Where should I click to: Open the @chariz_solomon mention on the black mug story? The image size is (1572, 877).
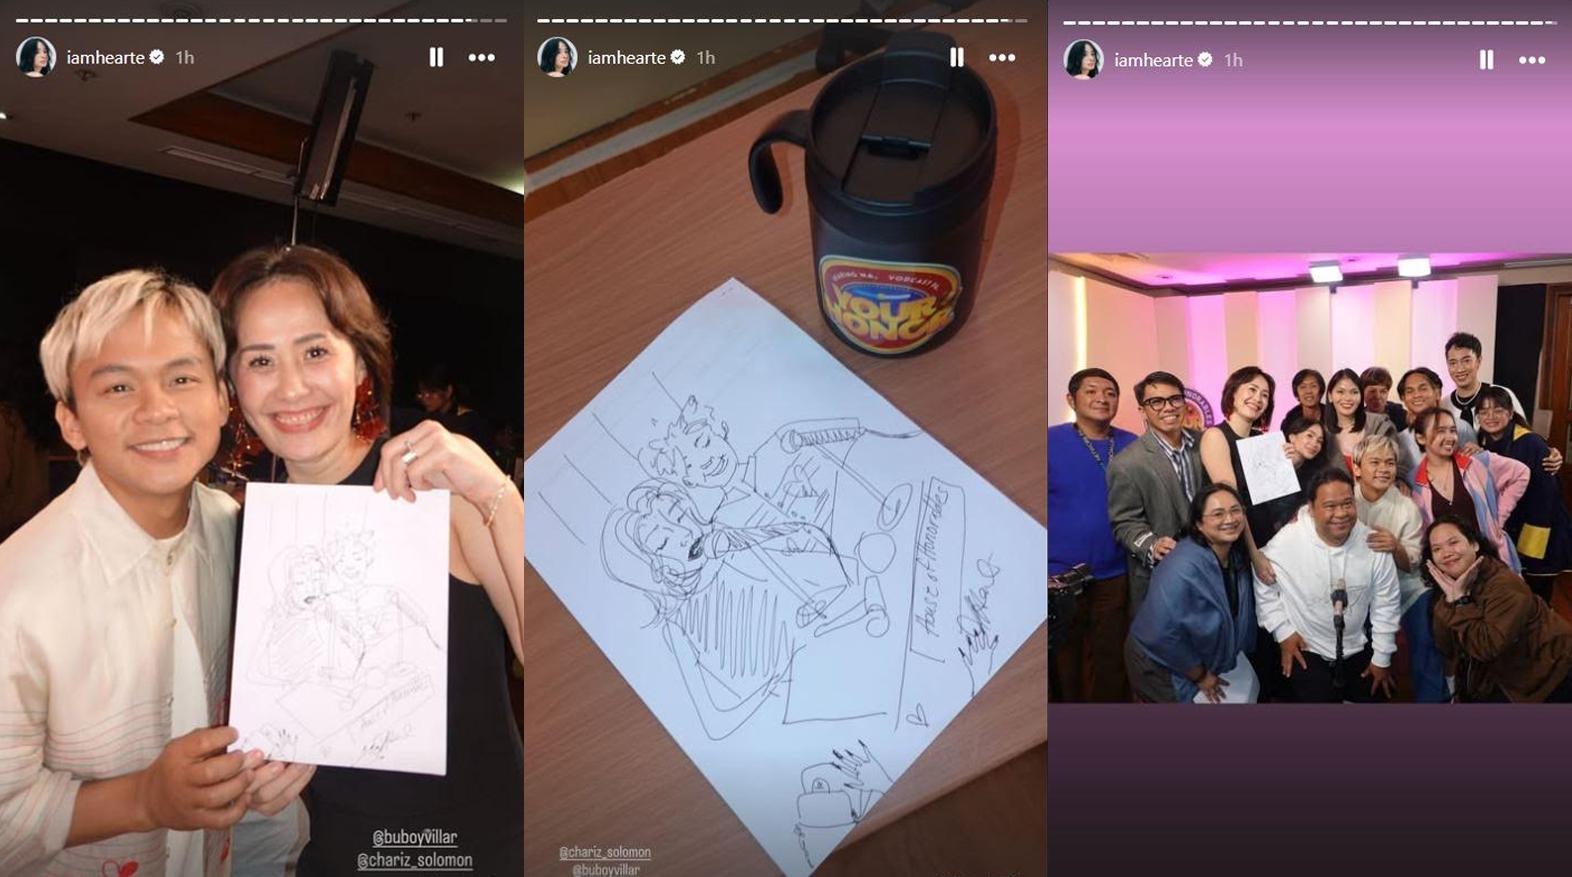(x=605, y=852)
